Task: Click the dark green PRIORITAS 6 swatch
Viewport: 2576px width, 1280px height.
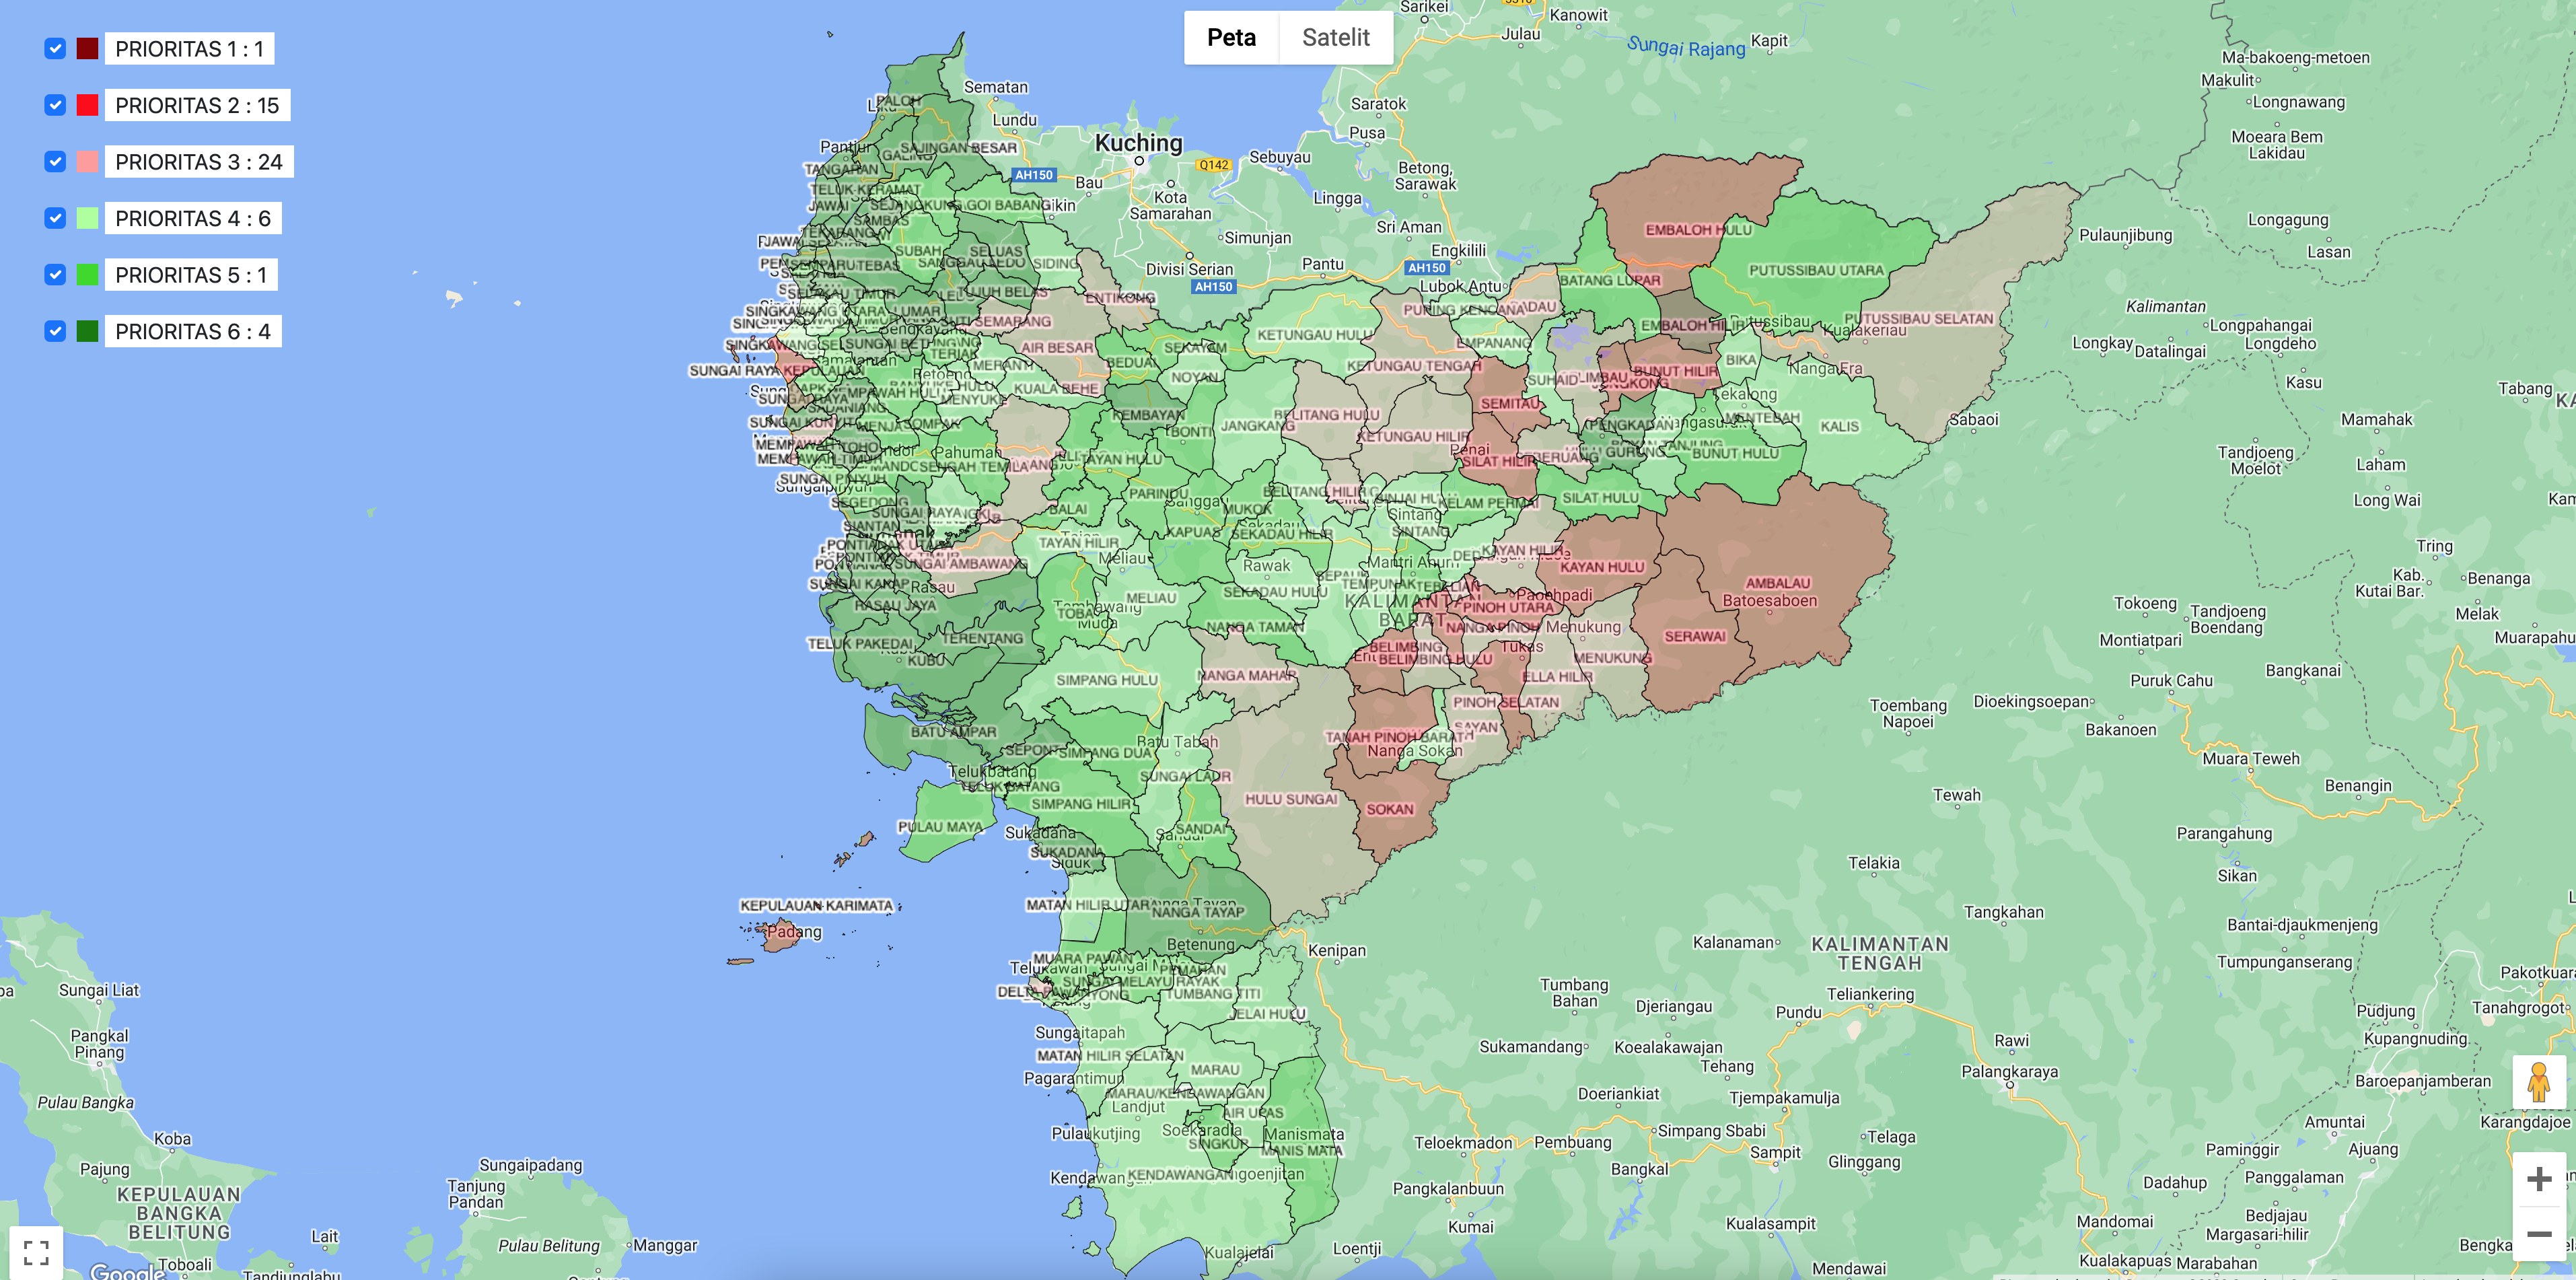Action: [x=88, y=331]
